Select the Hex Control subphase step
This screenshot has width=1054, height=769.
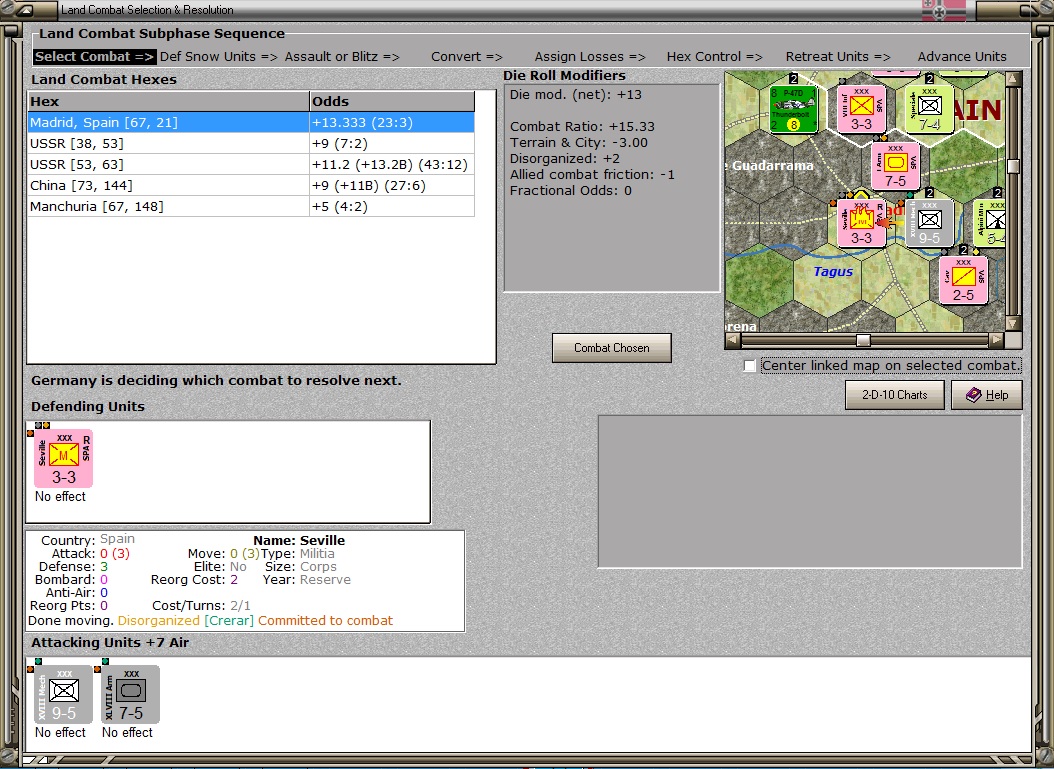tap(715, 56)
